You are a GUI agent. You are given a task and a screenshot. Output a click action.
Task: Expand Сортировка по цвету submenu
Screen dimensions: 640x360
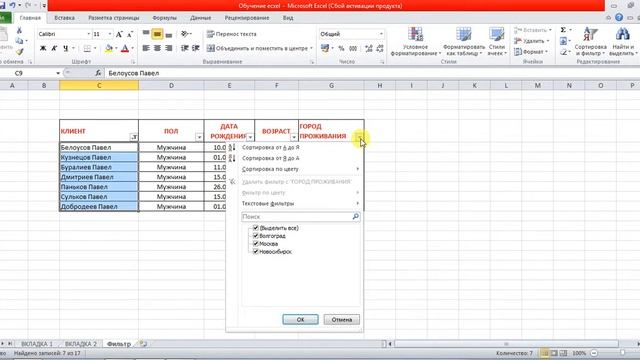click(294, 169)
